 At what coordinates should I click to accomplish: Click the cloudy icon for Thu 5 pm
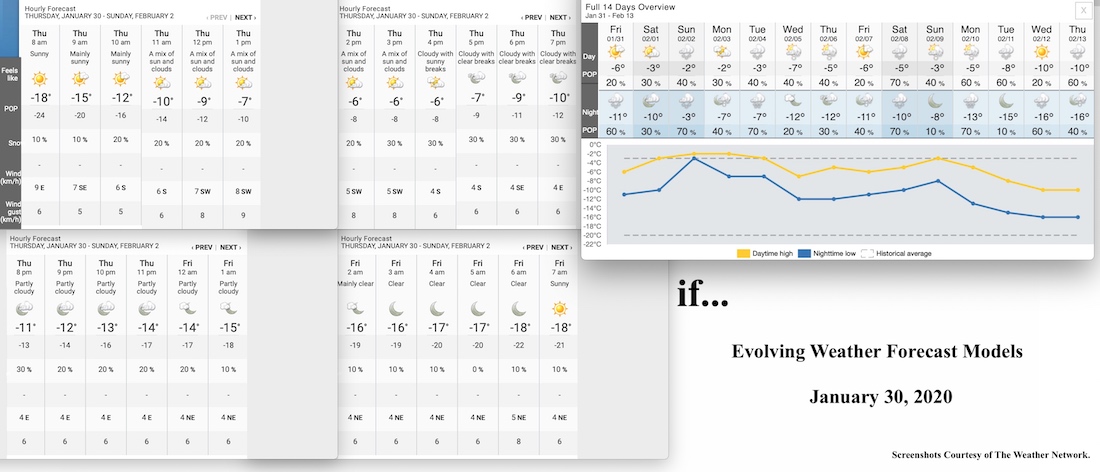[476, 77]
